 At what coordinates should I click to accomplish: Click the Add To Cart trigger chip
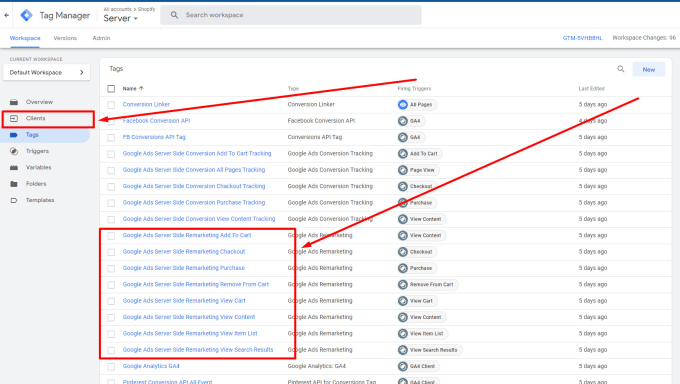pyautogui.click(x=419, y=154)
